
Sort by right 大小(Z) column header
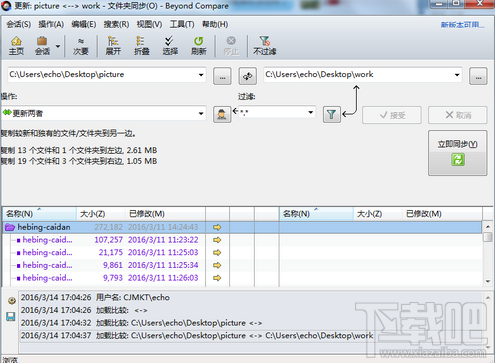378,214
